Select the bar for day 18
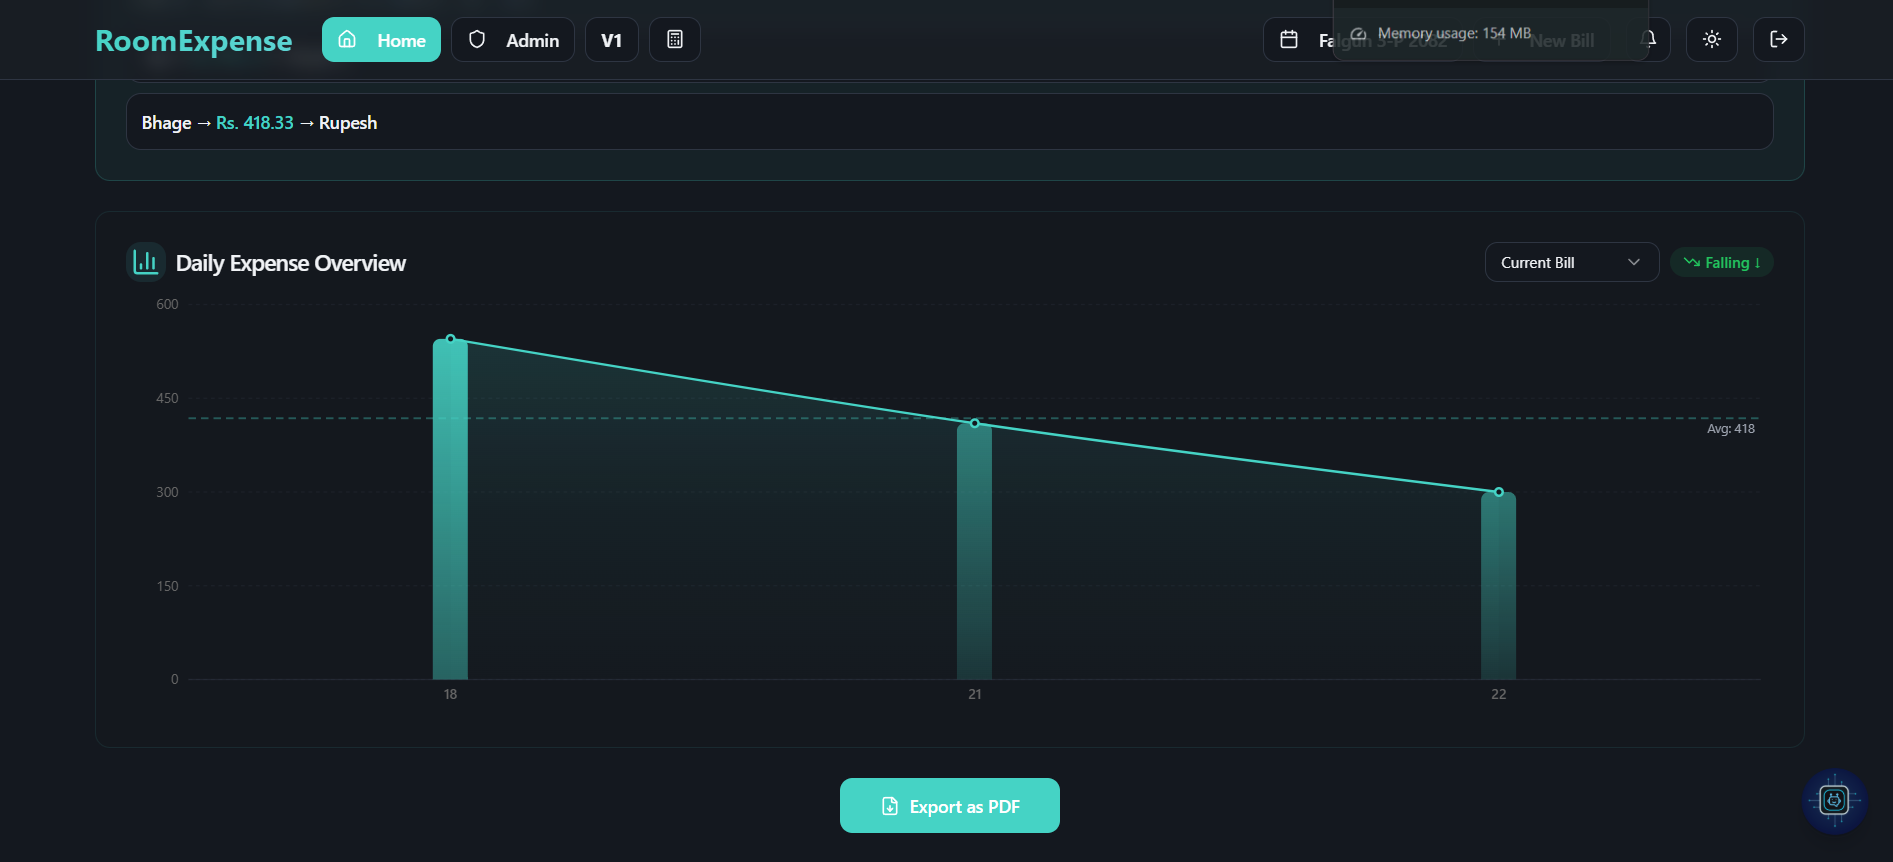1893x862 pixels. pos(450,510)
